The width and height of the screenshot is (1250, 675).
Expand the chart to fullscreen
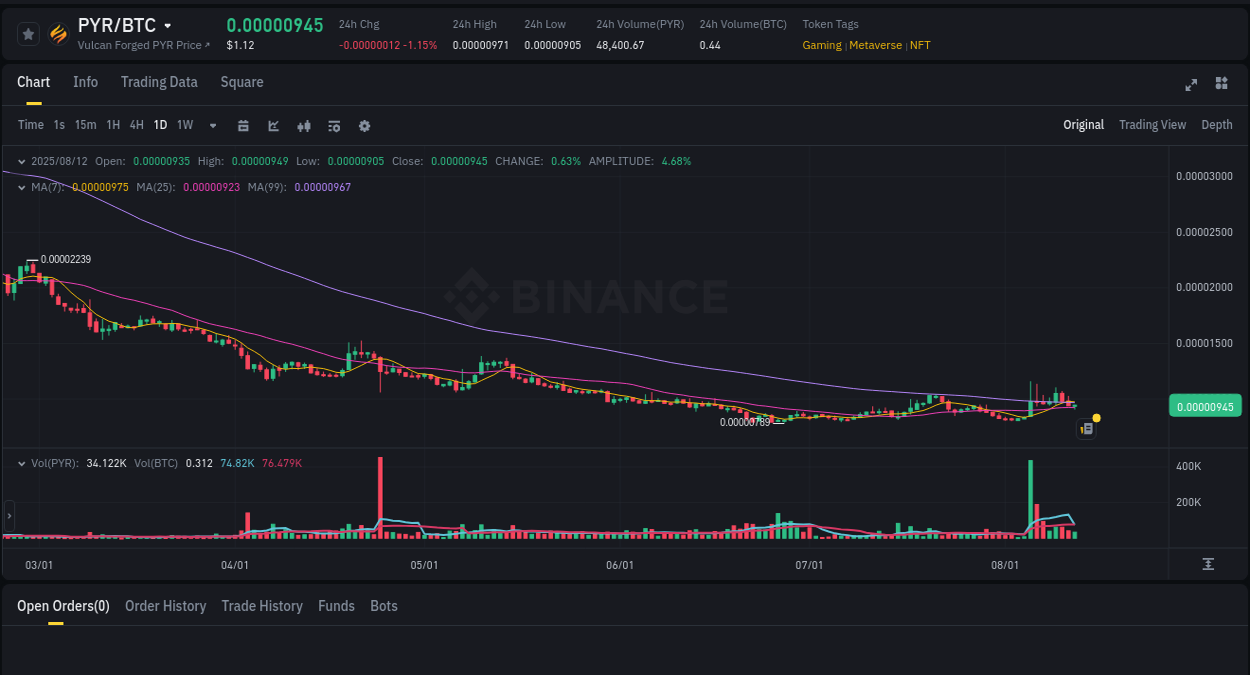1191,85
